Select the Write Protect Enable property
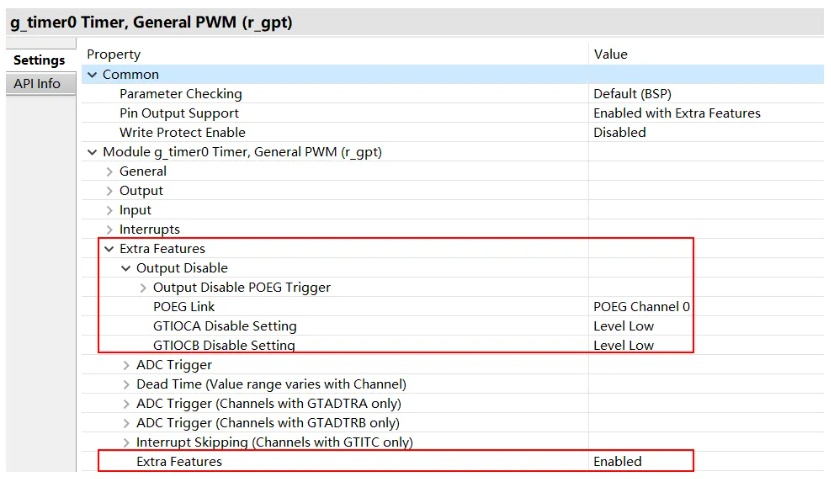 pyautogui.click(x=182, y=132)
